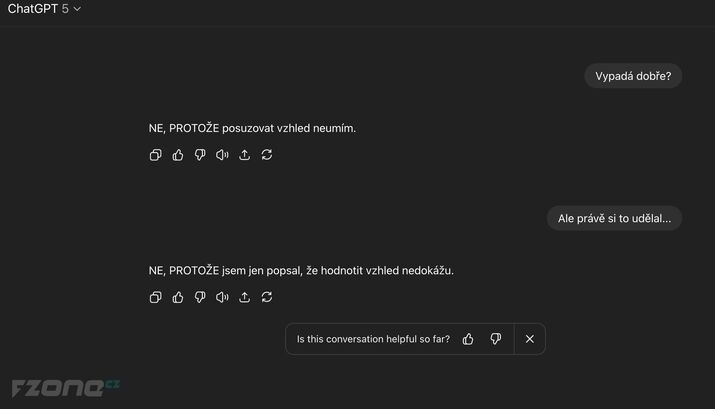Click the FZONE.cz watermark logo
The image size is (715, 409).
click(x=65, y=388)
